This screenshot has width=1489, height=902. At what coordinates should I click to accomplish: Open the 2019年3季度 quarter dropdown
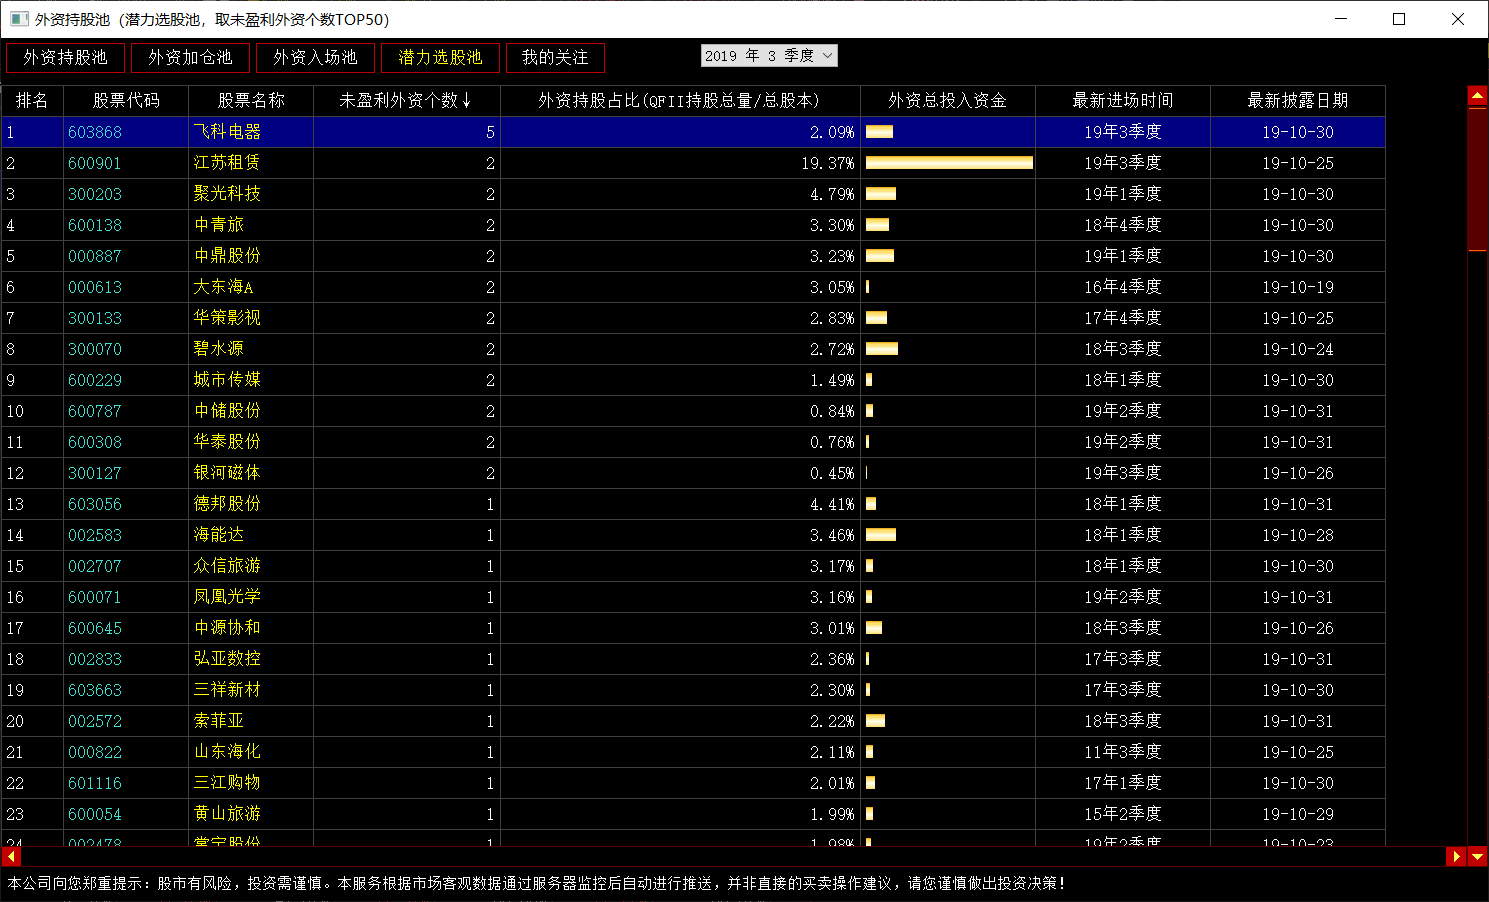tap(768, 56)
